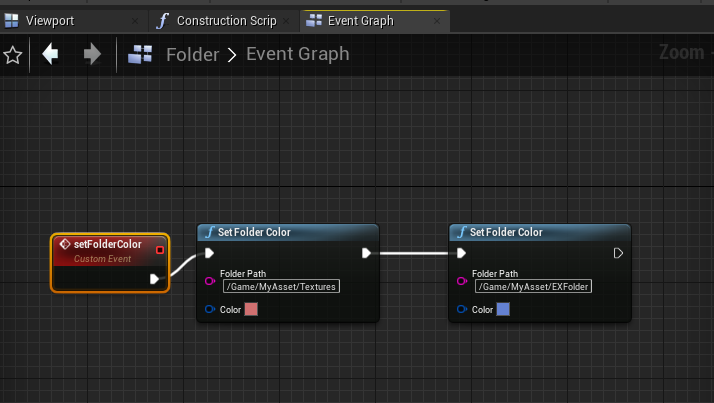Screen dimensions: 714x403
Task: Close the Viewport tab
Action: [135, 20]
